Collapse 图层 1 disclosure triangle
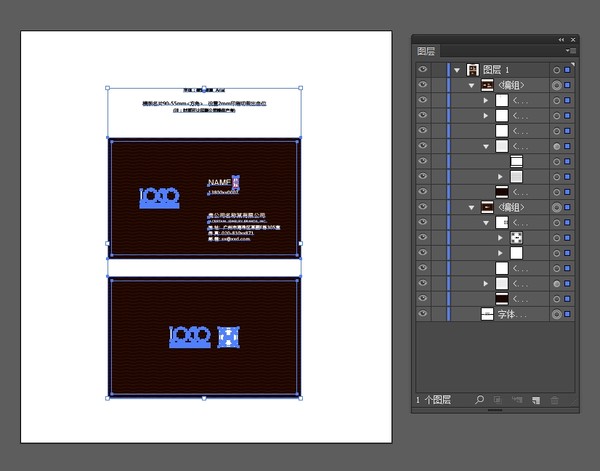Image resolution: width=600 pixels, height=471 pixels. [x=457, y=70]
